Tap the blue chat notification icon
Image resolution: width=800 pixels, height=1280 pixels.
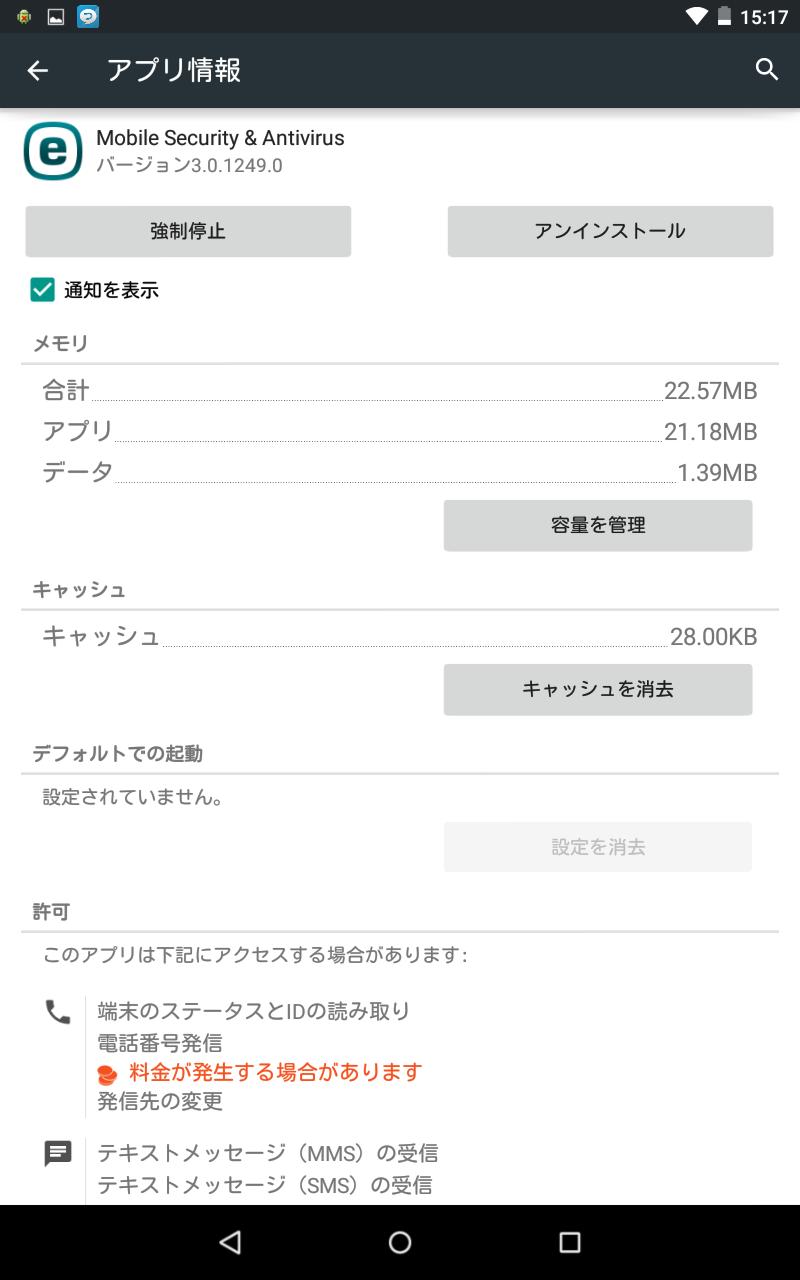click(89, 17)
